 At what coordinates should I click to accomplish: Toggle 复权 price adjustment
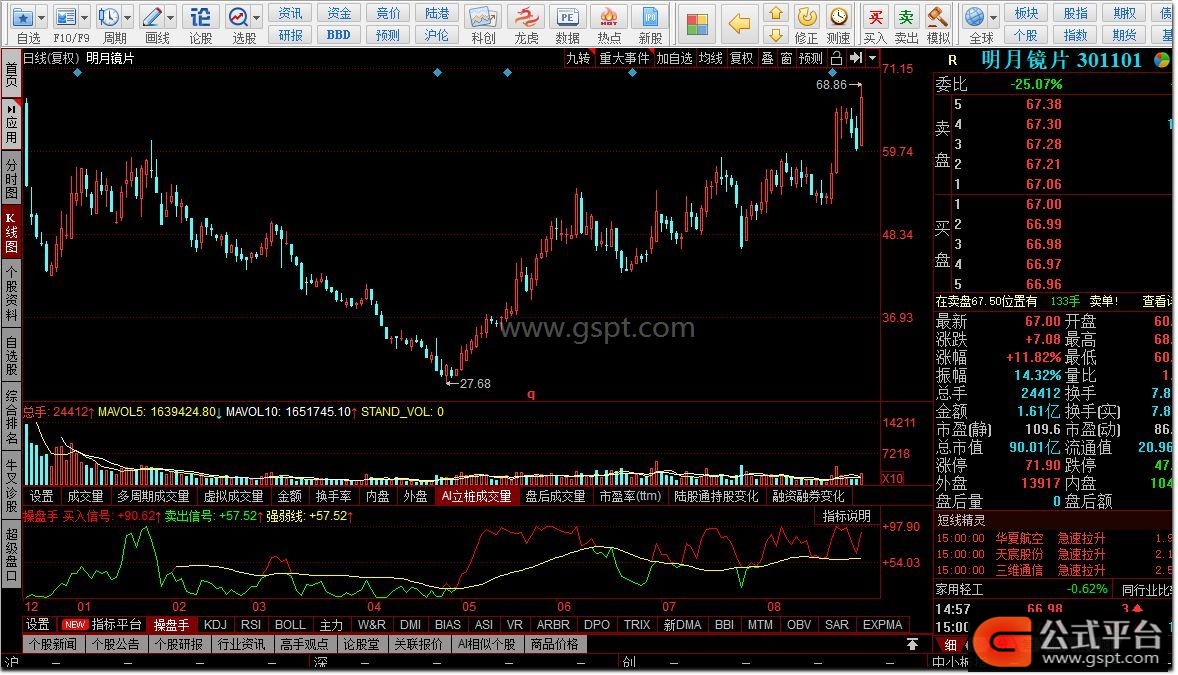click(x=742, y=58)
